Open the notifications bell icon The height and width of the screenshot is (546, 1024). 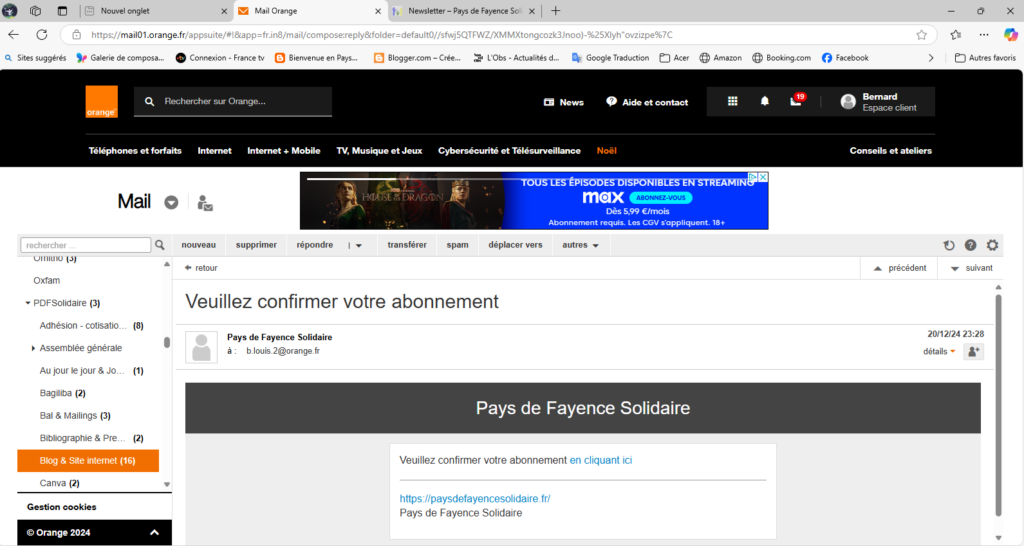pyautogui.click(x=765, y=102)
